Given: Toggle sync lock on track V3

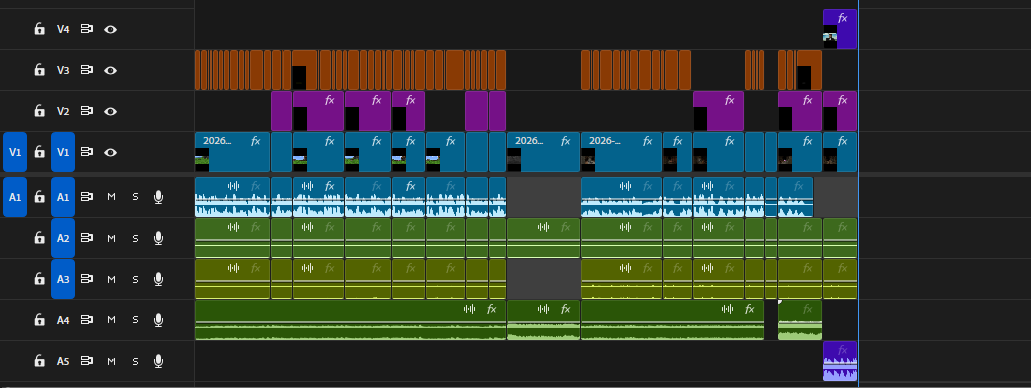Looking at the screenshot, I should 87,70.
